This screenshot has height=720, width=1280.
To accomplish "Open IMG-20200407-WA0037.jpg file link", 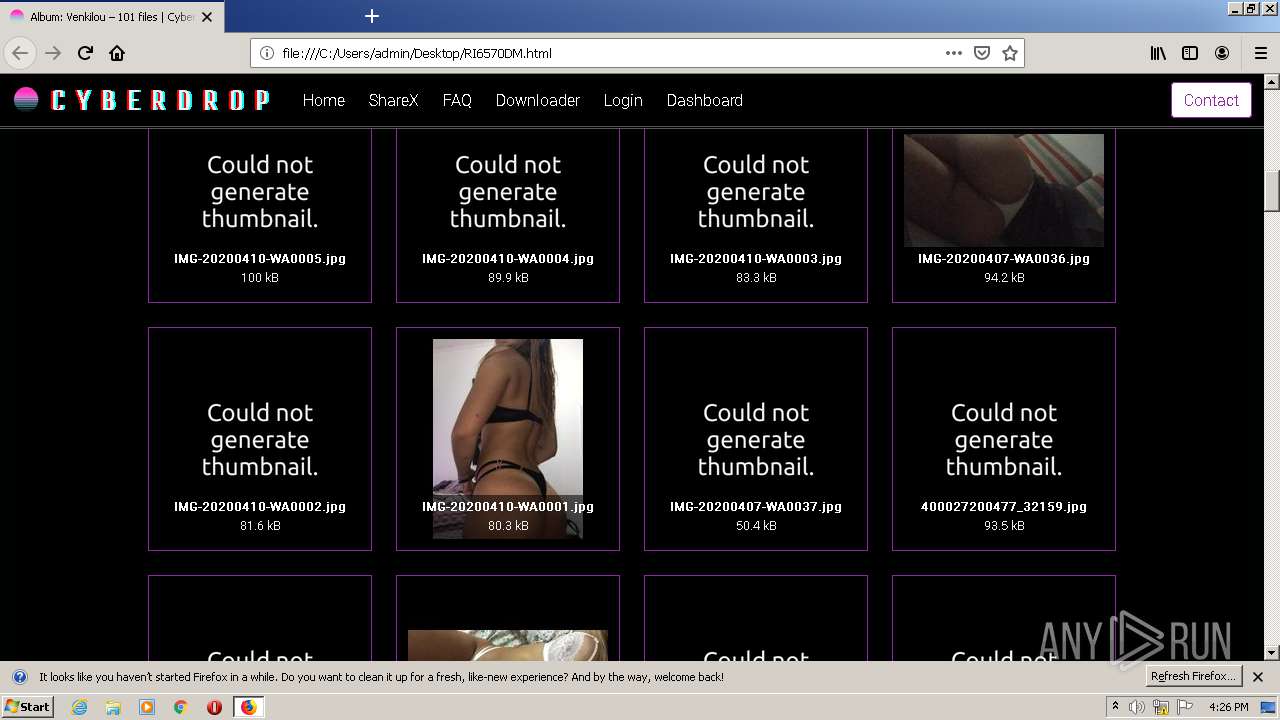I will coord(756,506).
